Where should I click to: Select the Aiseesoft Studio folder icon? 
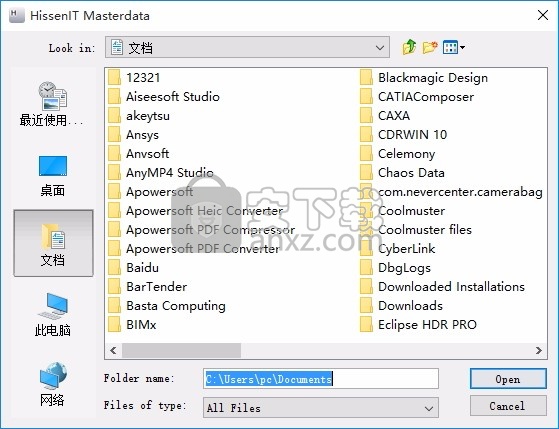[x=114, y=96]
